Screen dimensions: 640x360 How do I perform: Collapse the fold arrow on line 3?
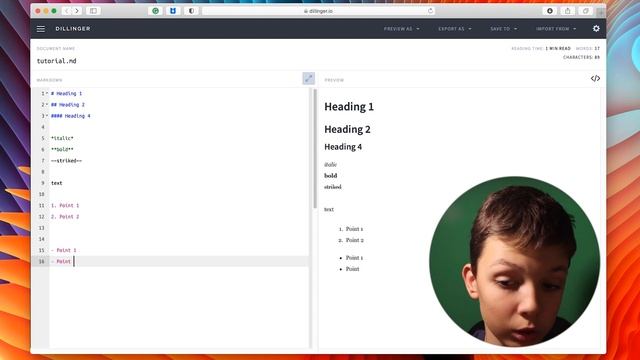click(x=47, y=116)
